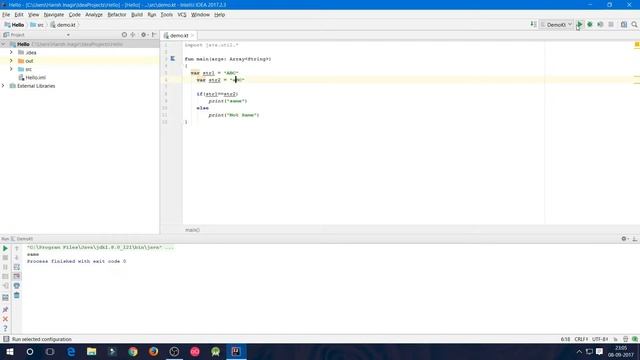640x360 pixels.
Task: Hide the Project tool window
Action: pyautogui.click(x=154, y=35)
